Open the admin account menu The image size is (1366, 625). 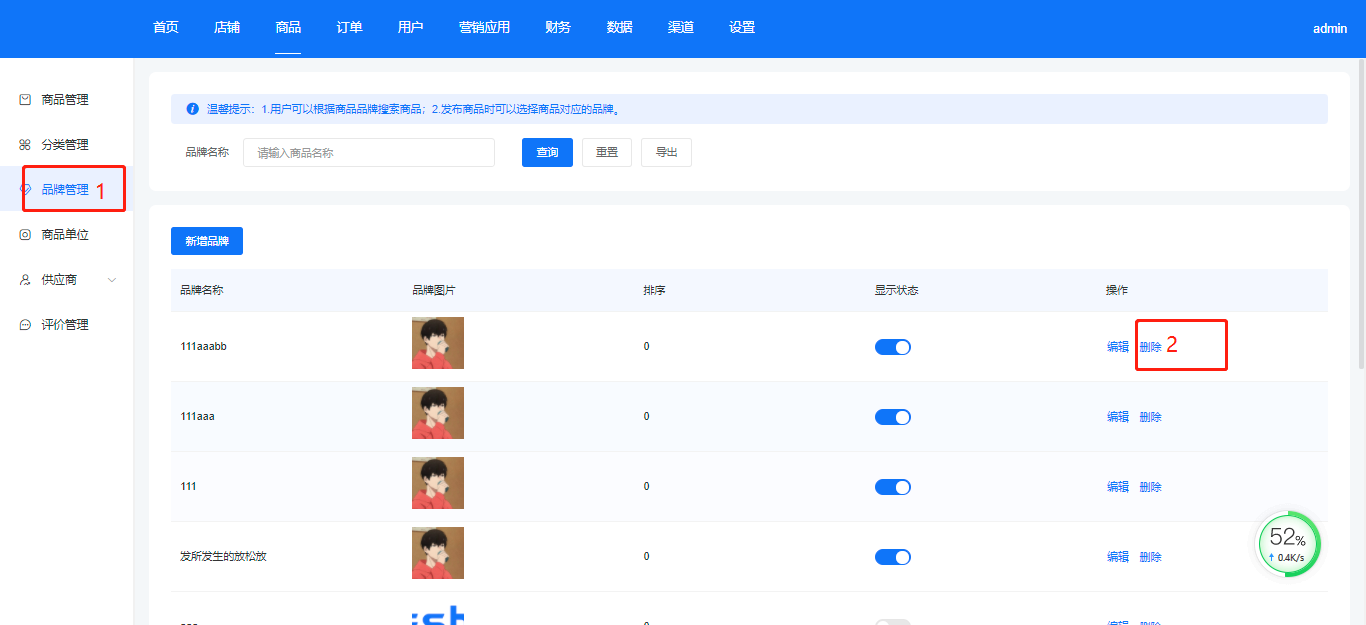pos(1329,29)
